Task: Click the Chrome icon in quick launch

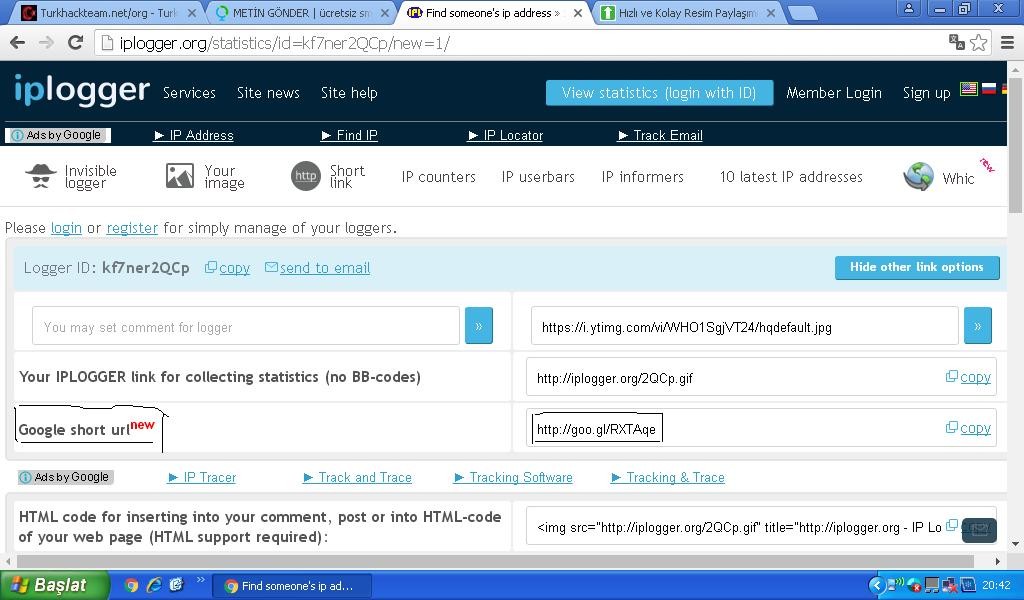Action: tap(131, 586)
